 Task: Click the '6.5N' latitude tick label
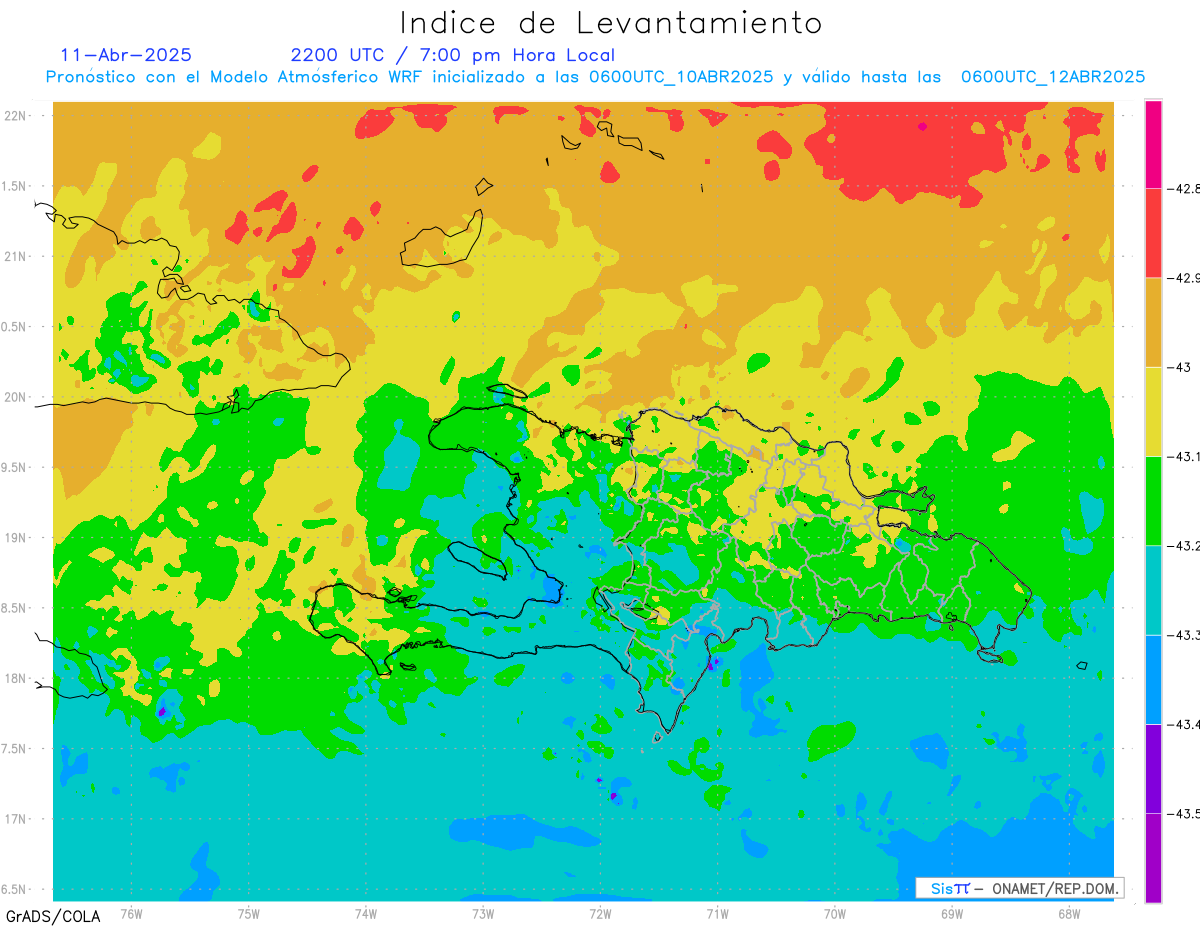(x=14, y=889)
